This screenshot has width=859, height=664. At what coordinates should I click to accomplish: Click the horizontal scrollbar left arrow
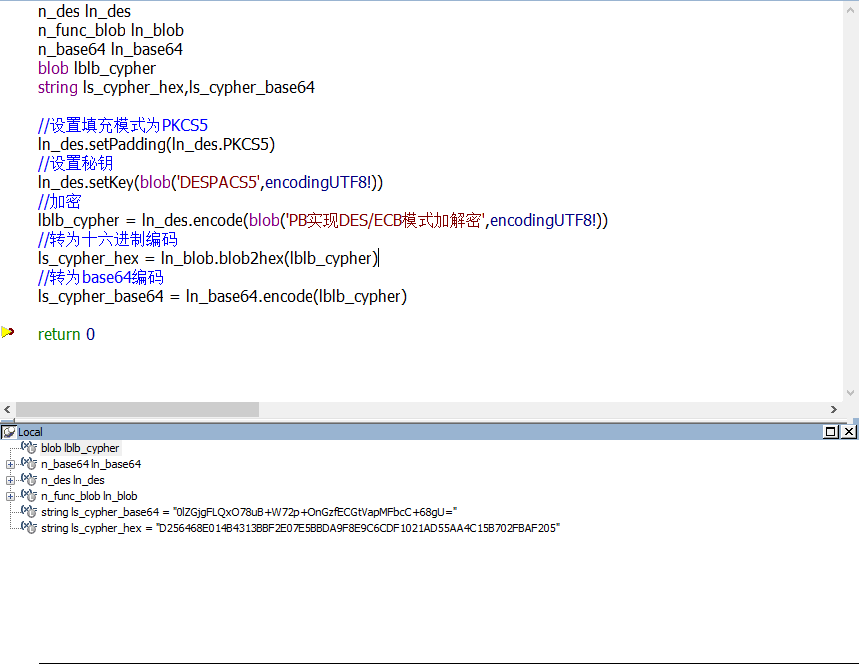(7, 409)
